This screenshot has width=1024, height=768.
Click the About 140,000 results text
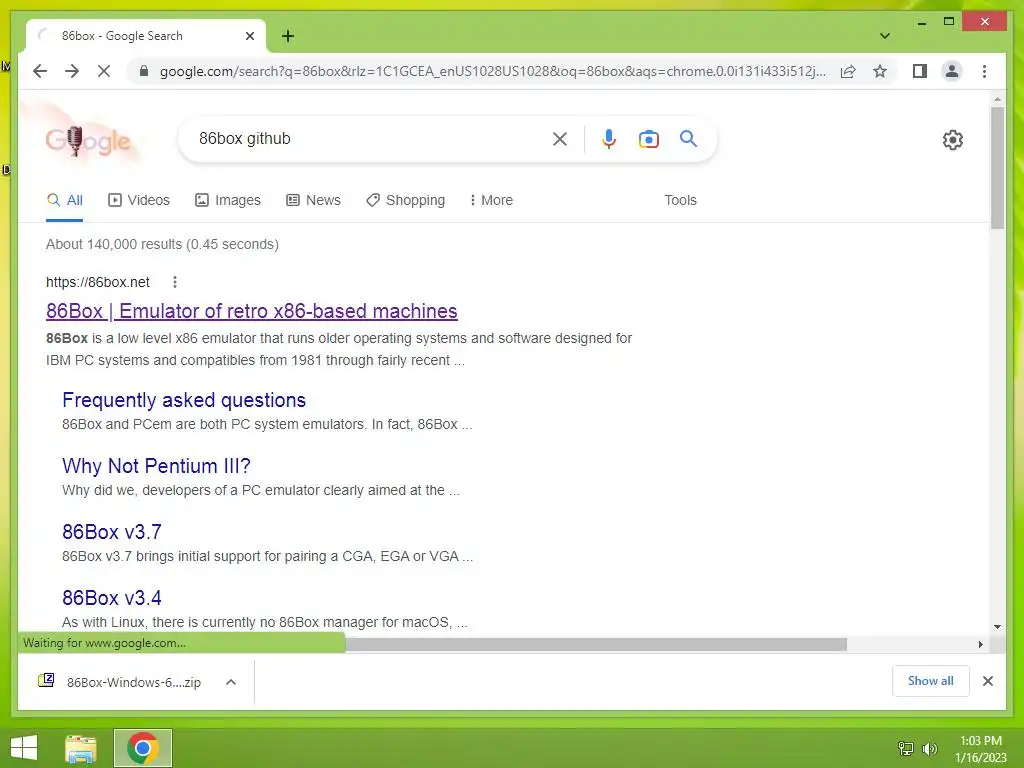pyautogui.click(x=162, y=244)
